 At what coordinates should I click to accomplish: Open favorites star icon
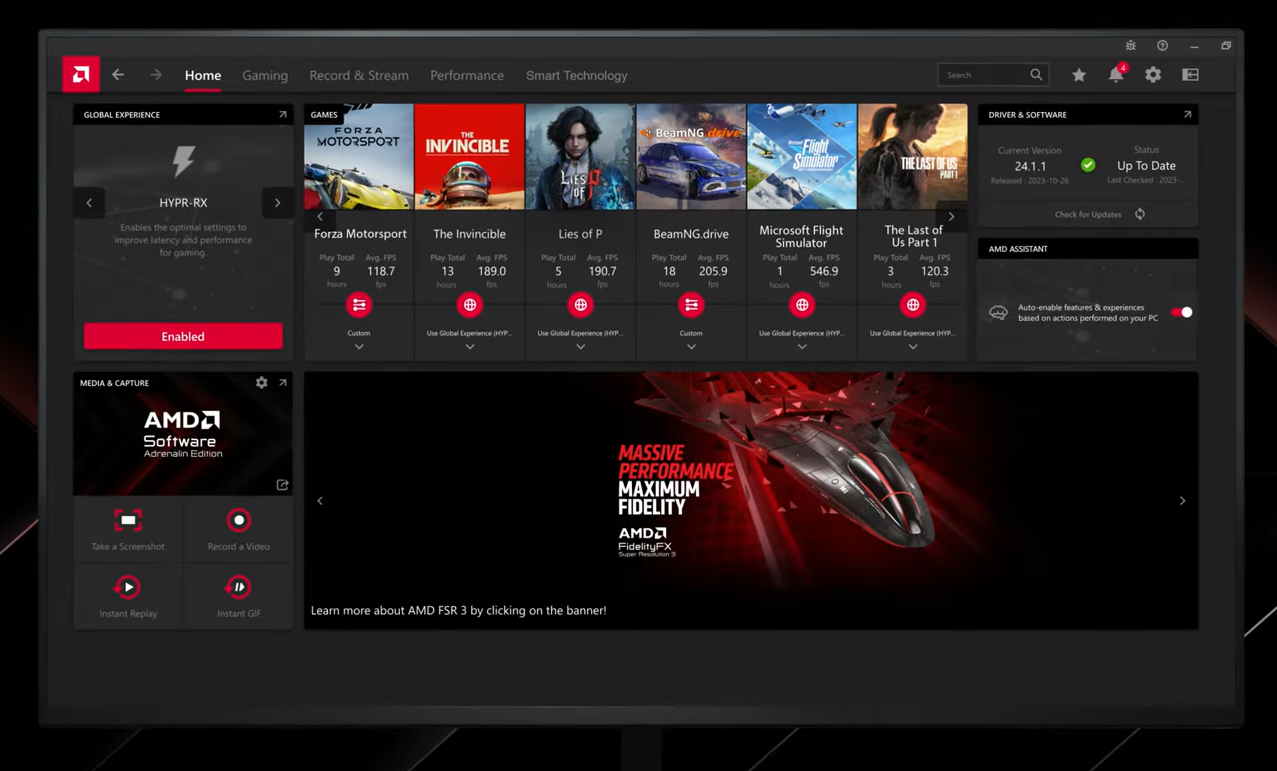click(1079, 75)
